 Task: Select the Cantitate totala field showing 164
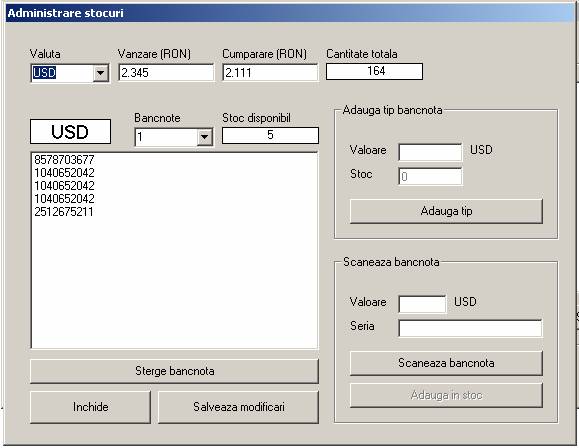coord(374,71)
